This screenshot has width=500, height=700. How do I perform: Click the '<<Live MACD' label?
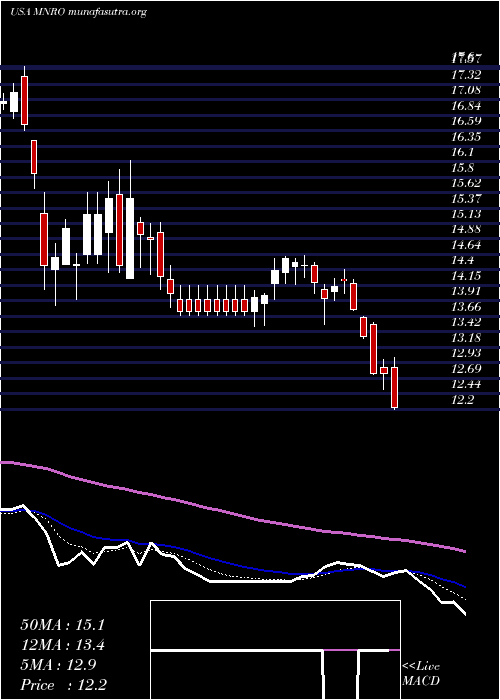[421, 674]
